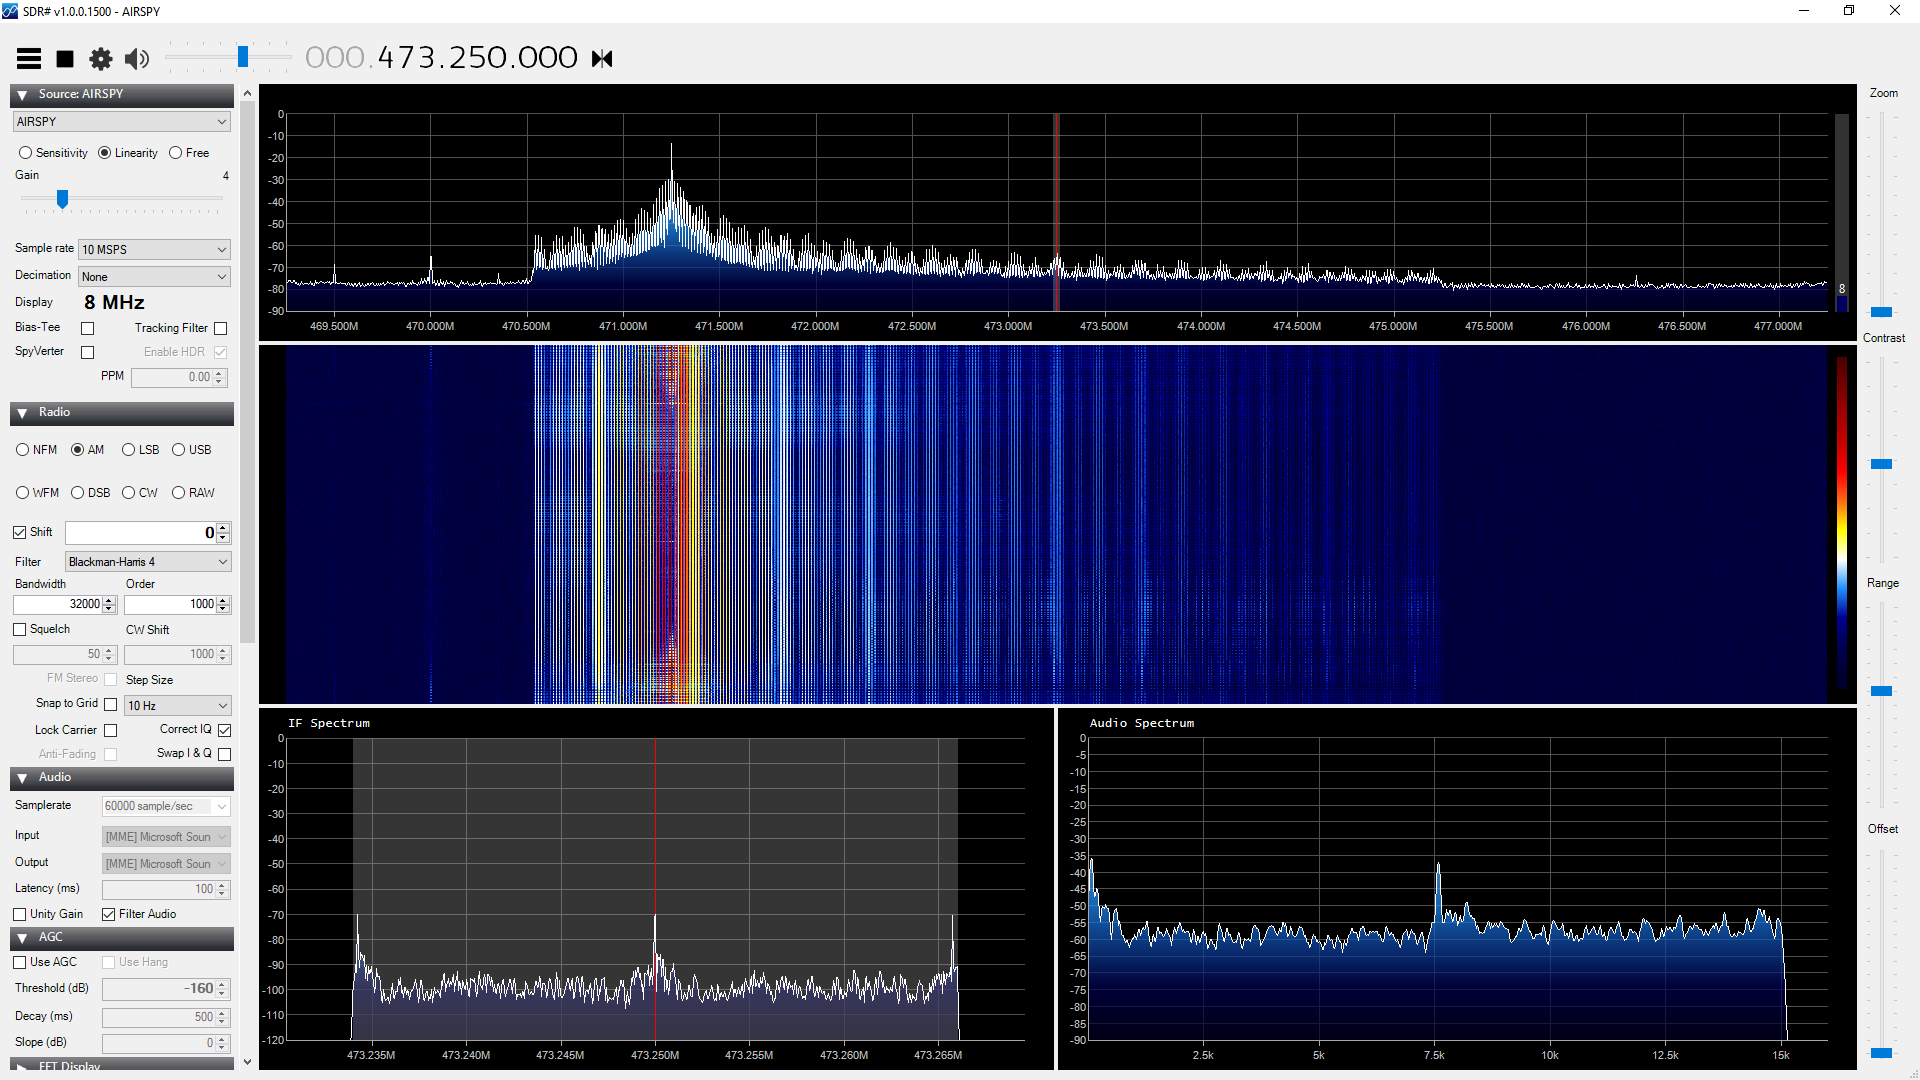Viewport: 1920px width, 1080px height.
Task: Adjust the Zoom slider handle
Action: (1881, 312)
